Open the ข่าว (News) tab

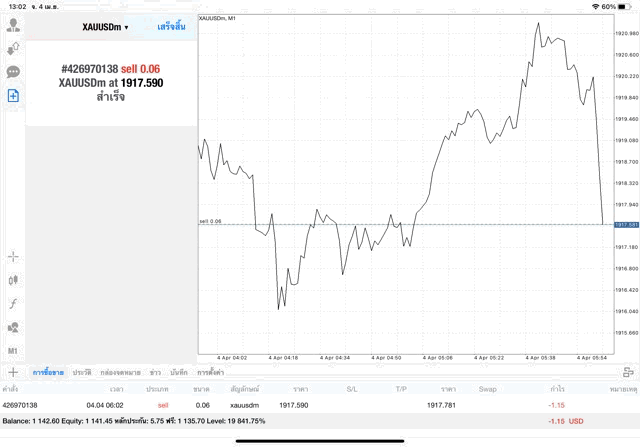(x=155, y=372)
